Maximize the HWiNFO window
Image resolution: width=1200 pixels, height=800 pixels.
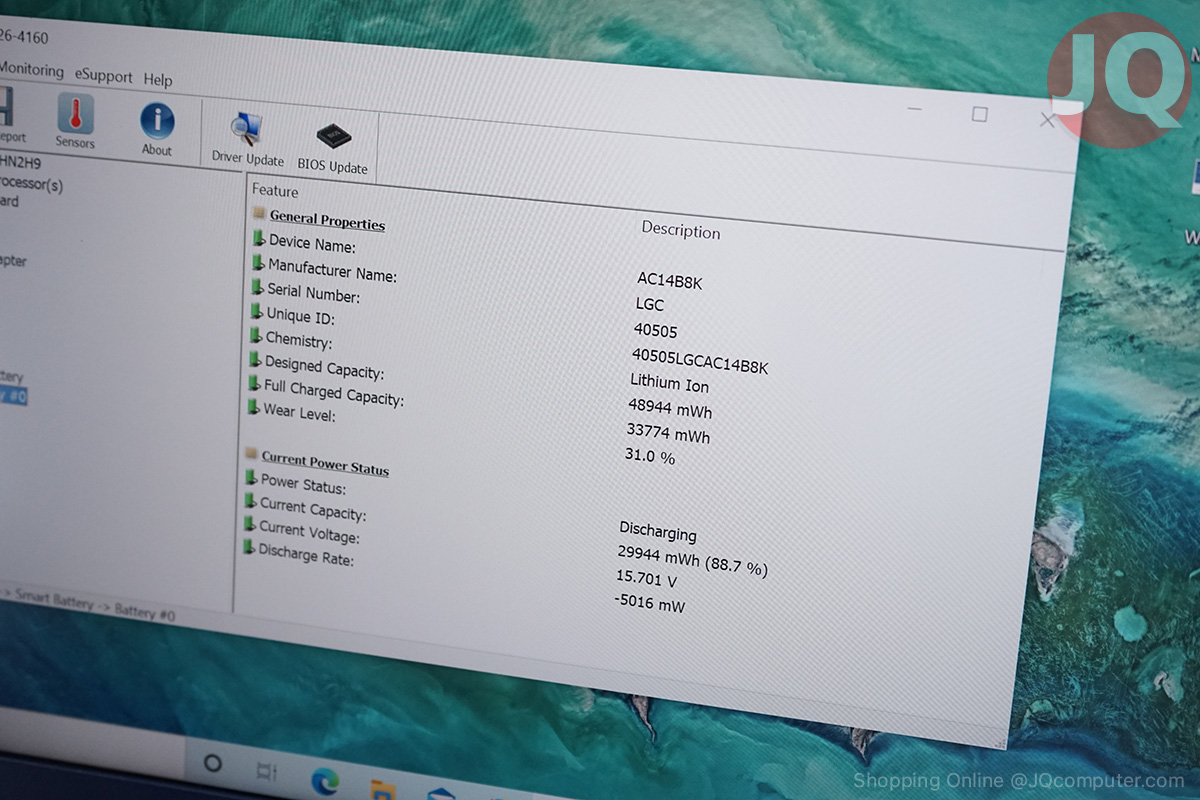point(980,114)
